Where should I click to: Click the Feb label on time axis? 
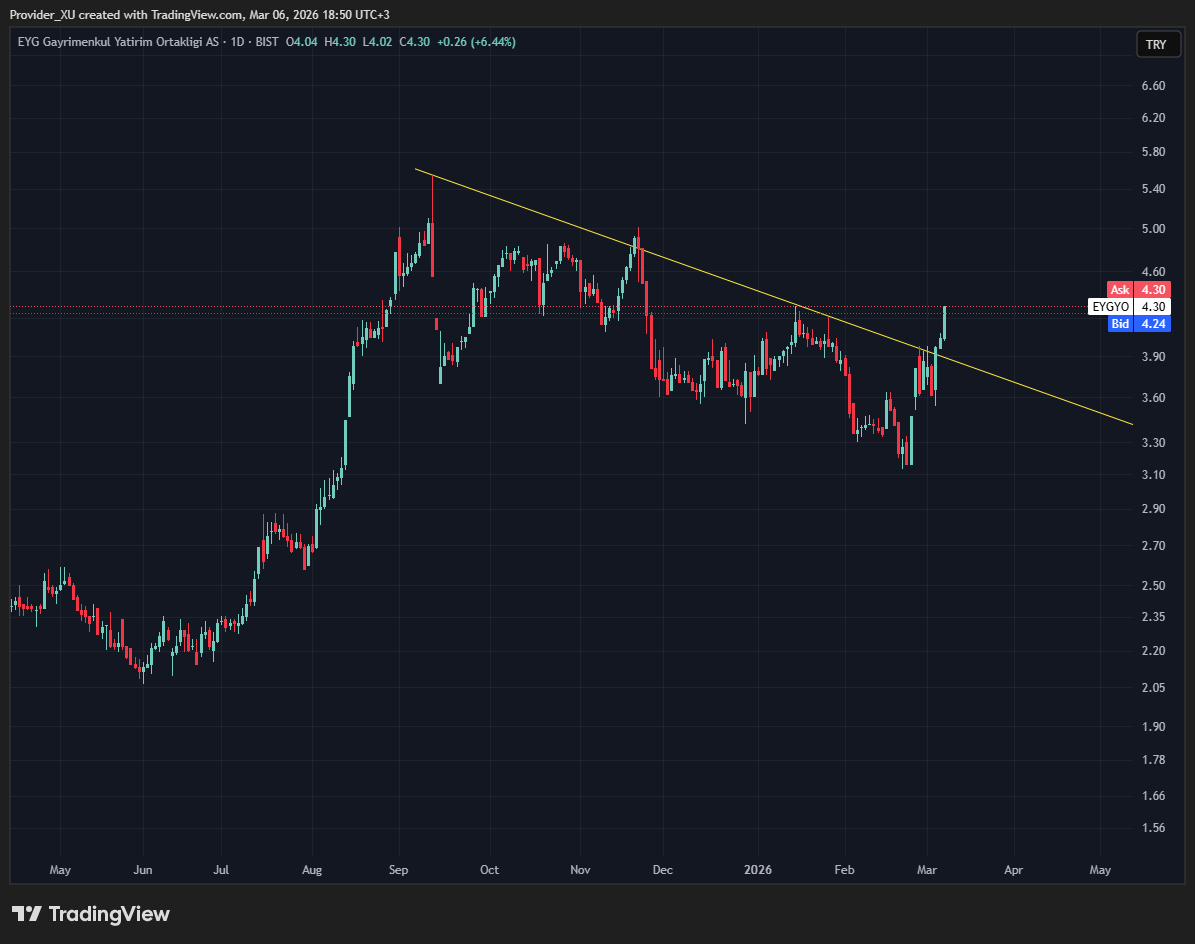tap(844, 869)
